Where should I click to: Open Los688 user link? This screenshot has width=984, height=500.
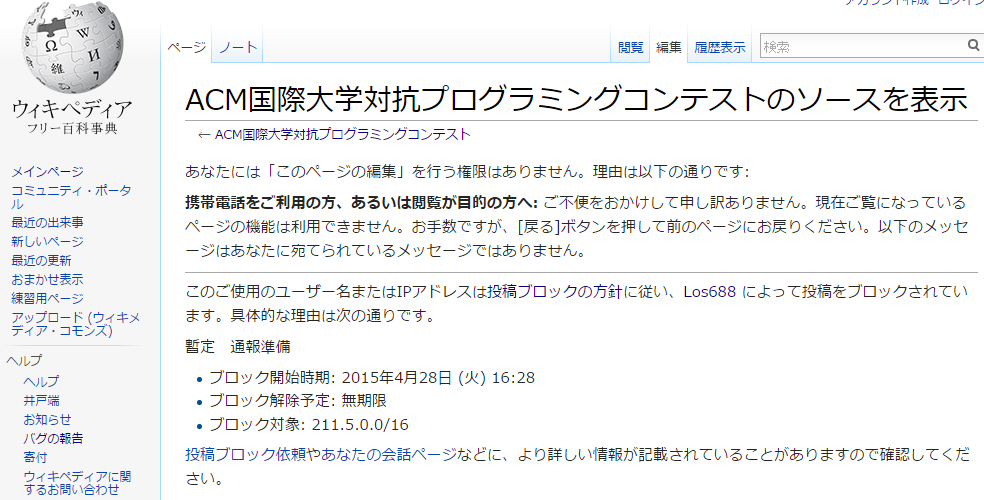pyautogui.click(x=709, y=292)
